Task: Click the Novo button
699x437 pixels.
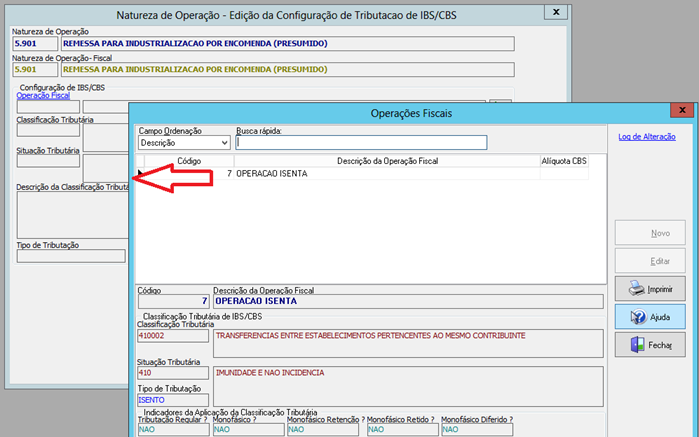Action: tap(649, 233)
